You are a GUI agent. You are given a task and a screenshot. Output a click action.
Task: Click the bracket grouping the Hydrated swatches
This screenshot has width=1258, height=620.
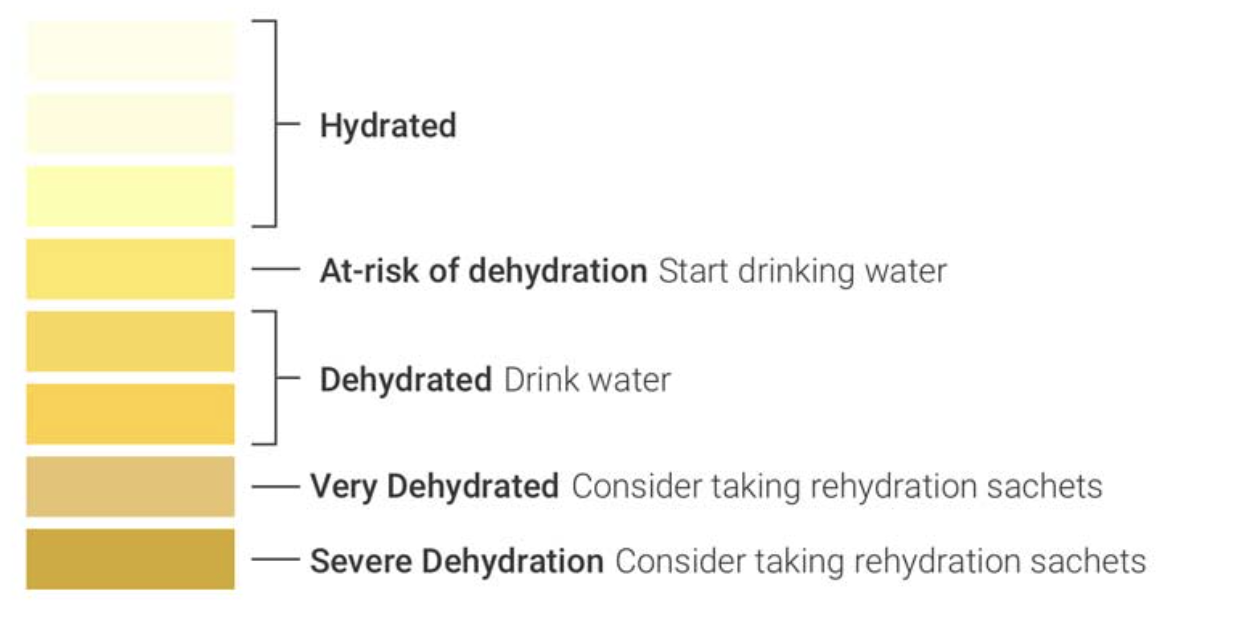tap(274, 123)
